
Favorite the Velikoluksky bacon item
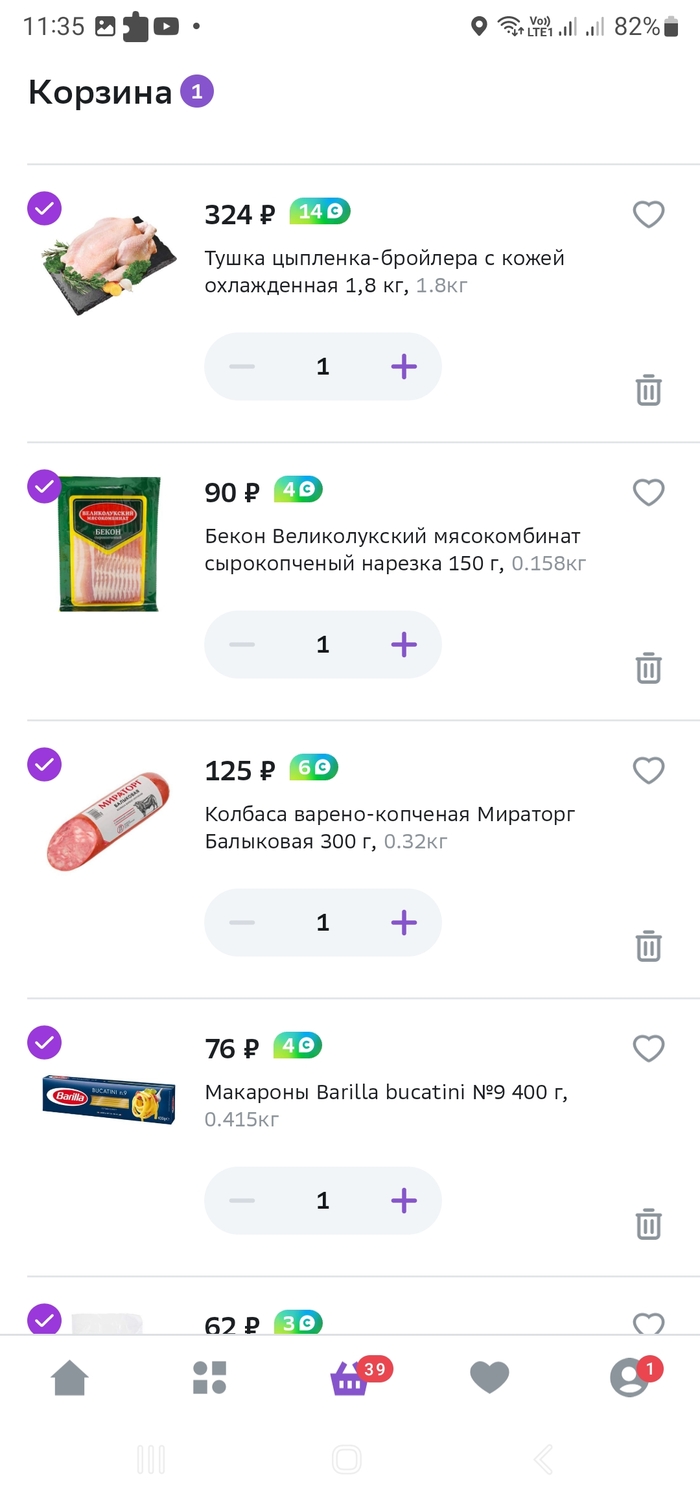(x=649, y=492)
